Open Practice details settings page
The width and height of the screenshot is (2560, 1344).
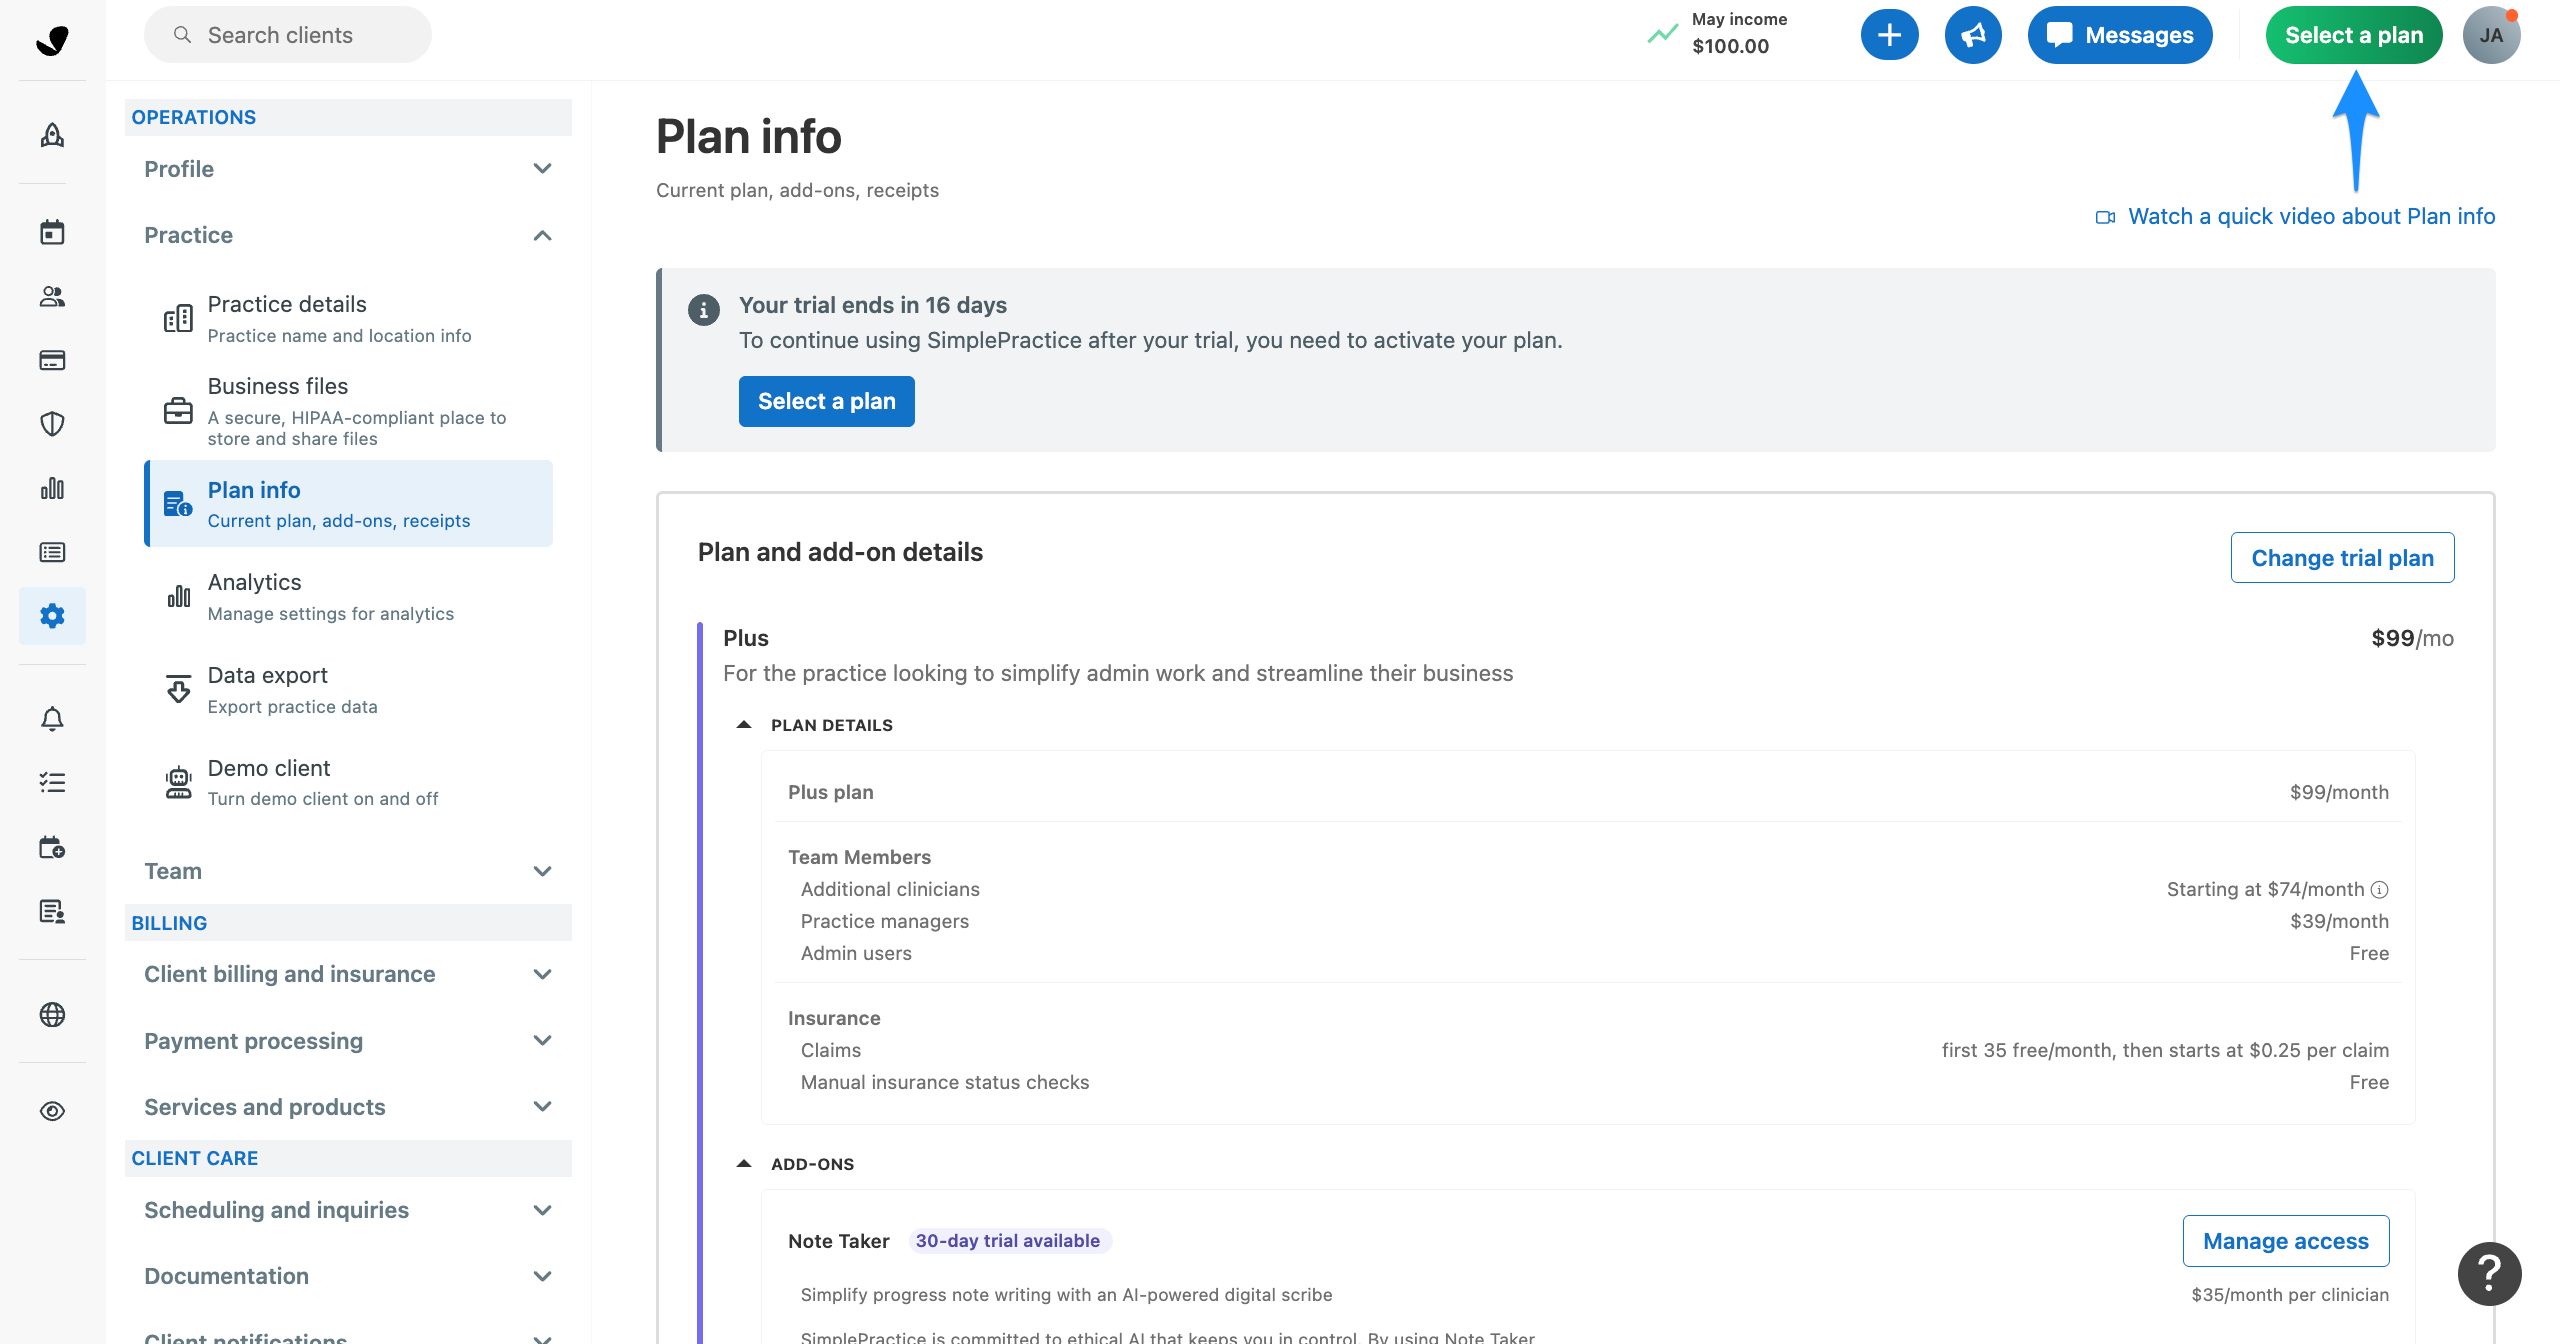pos(348,318)
